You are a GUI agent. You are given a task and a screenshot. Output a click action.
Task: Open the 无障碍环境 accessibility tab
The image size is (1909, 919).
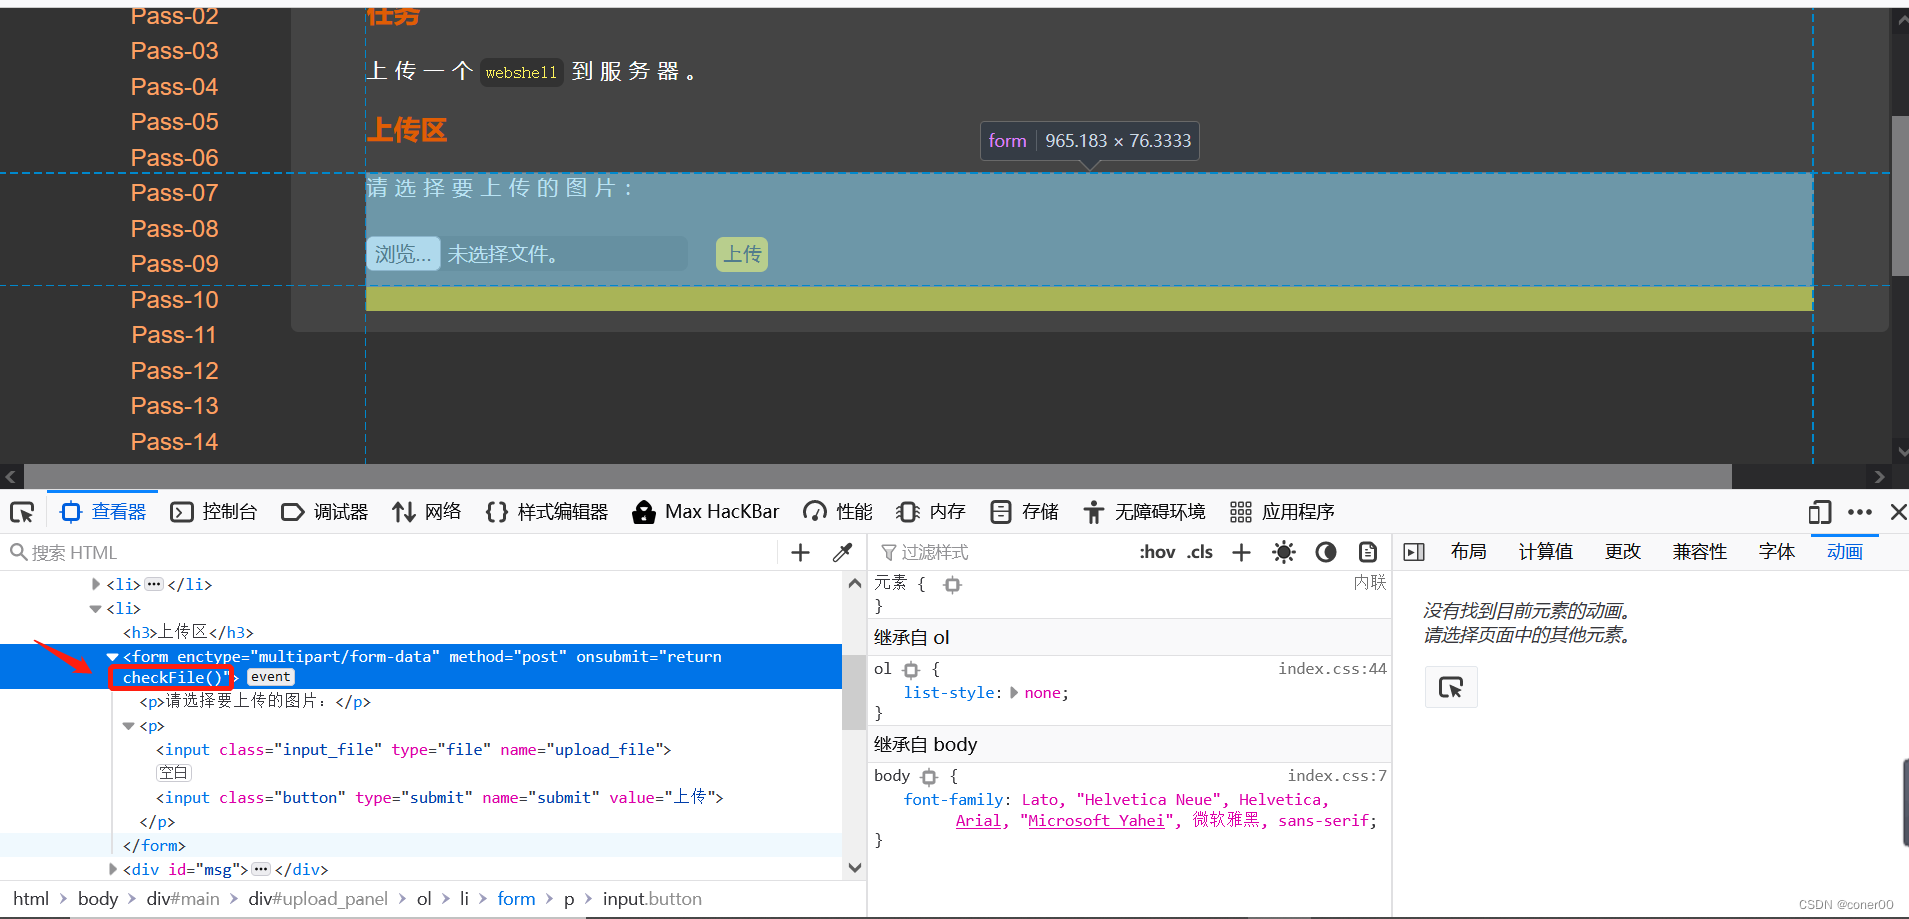(1144, 512)
